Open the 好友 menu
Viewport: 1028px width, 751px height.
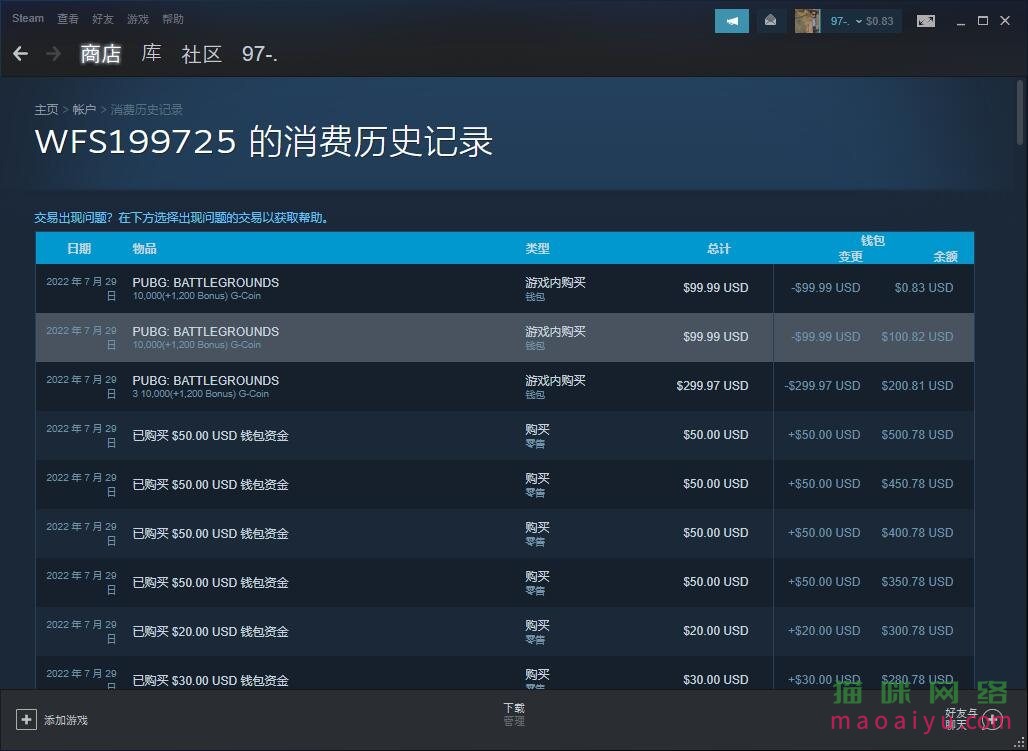[102, 18]
